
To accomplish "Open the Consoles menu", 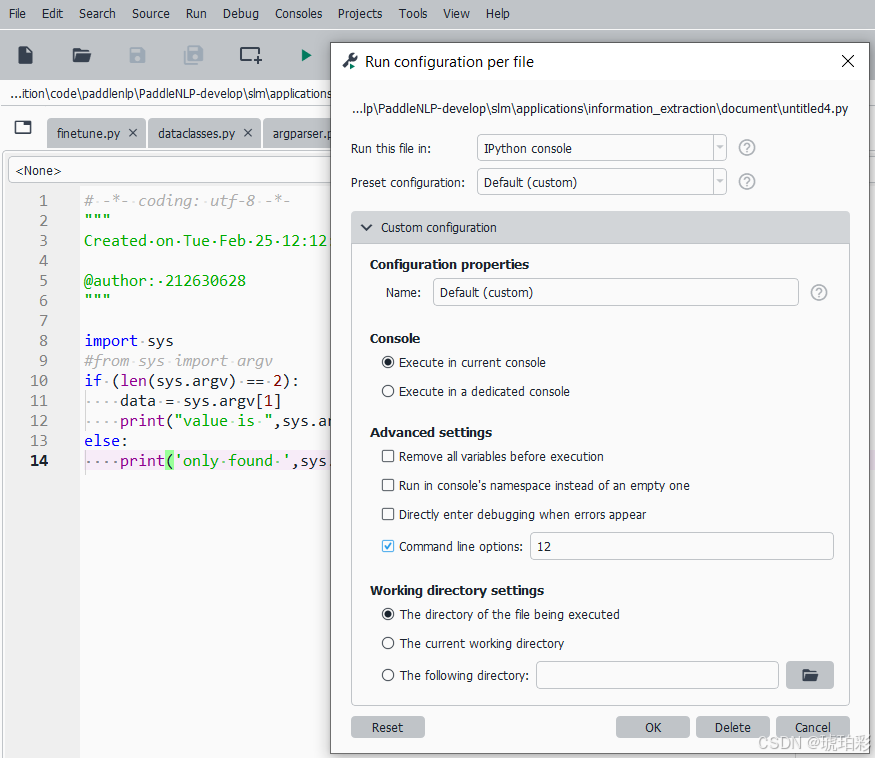I will coord(299,13).
